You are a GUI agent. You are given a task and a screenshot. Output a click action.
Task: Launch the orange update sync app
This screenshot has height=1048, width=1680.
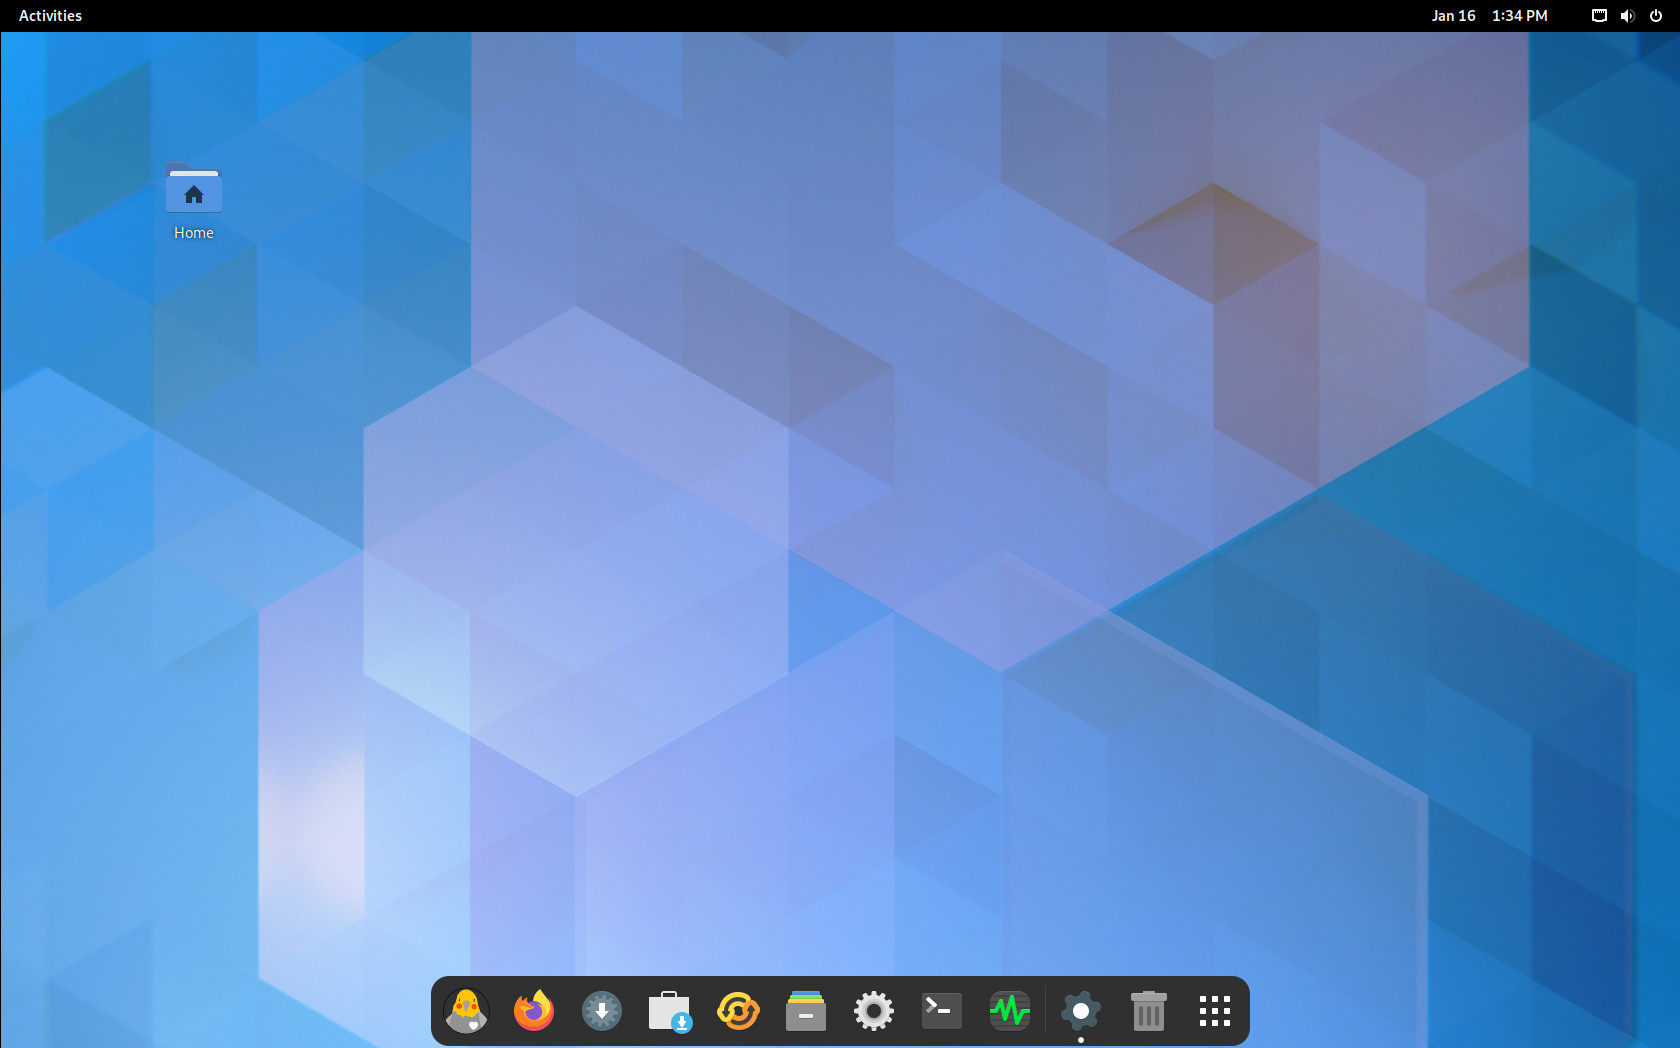[738, 1011]
